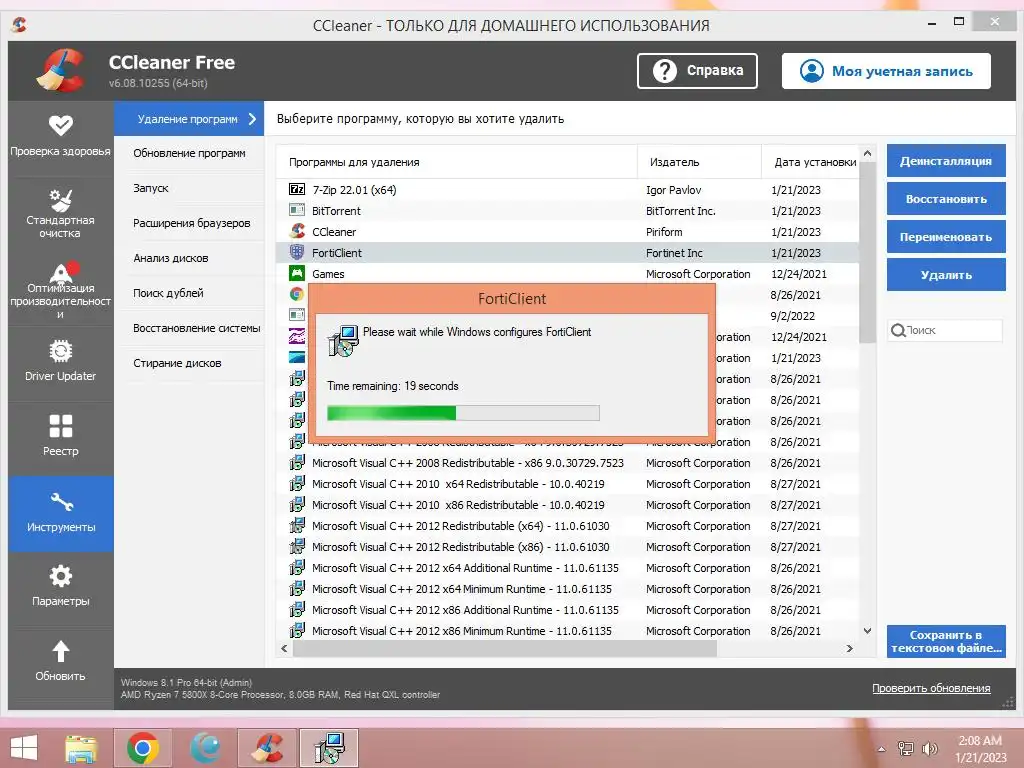Open Windows Start button
The height and width of the screenshot is (768, 1024).
[x=24, y=748]
